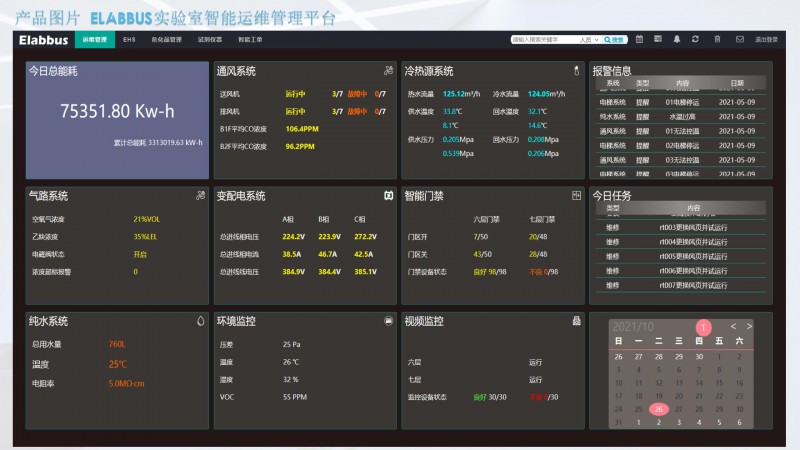
Task: Click the icon in 变配电系统 panel header
Action: [388, 195]
